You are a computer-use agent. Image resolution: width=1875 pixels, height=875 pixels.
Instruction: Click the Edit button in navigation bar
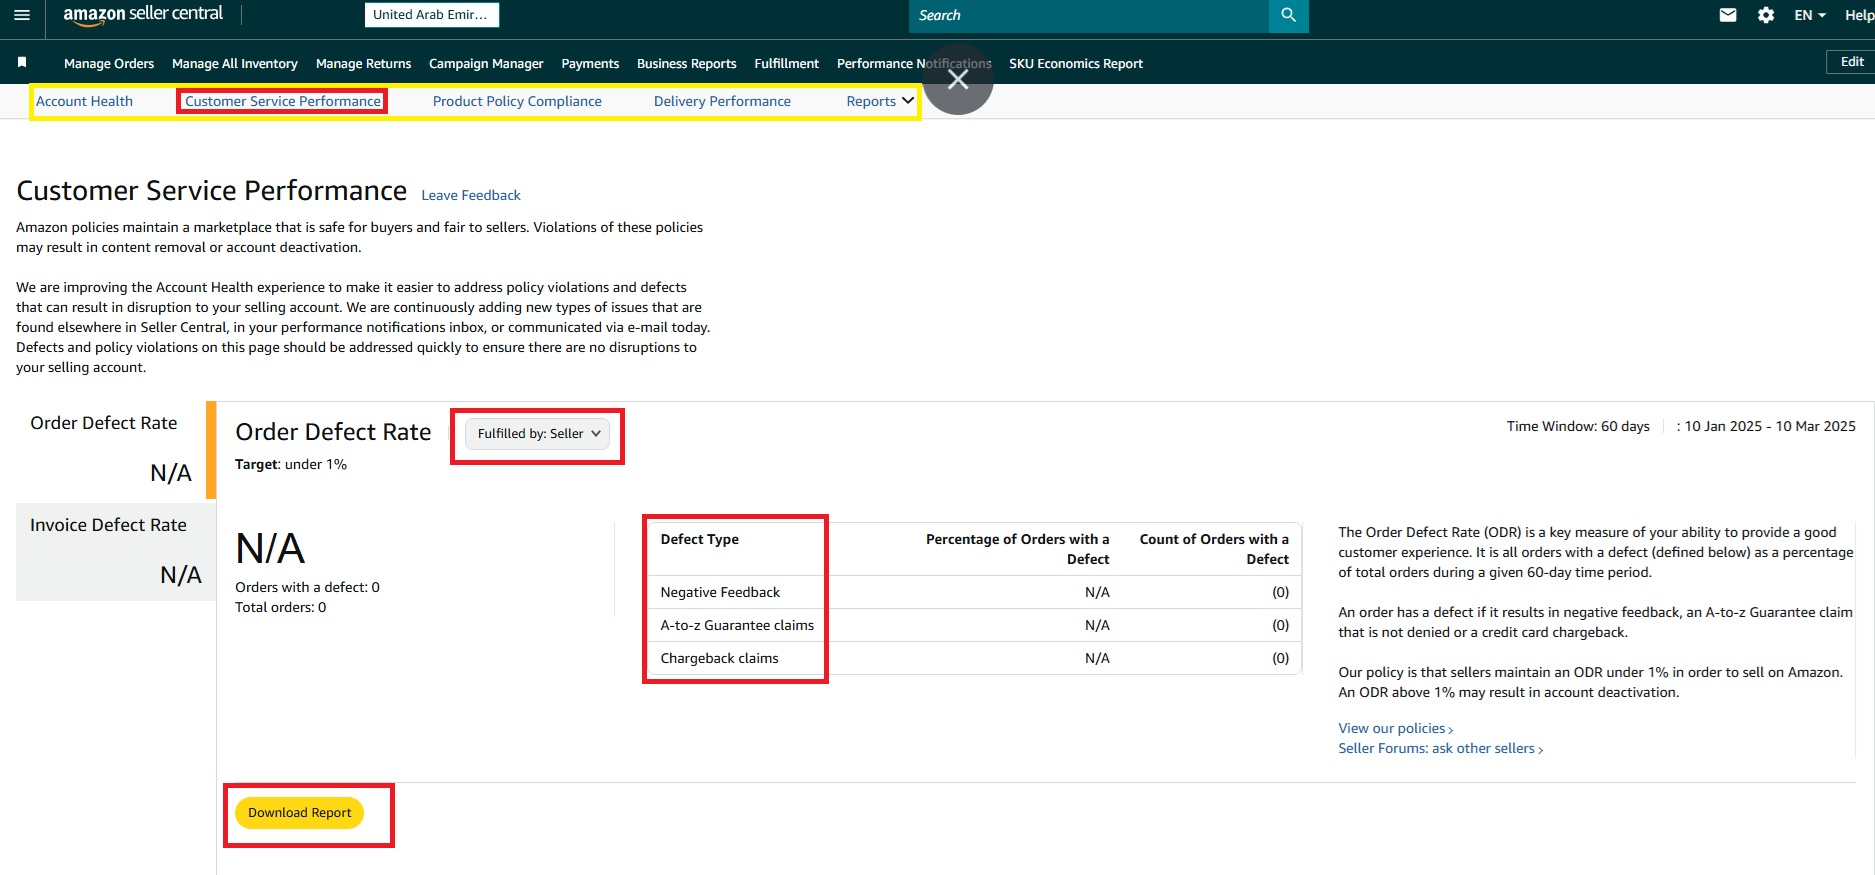(1852, 62)
